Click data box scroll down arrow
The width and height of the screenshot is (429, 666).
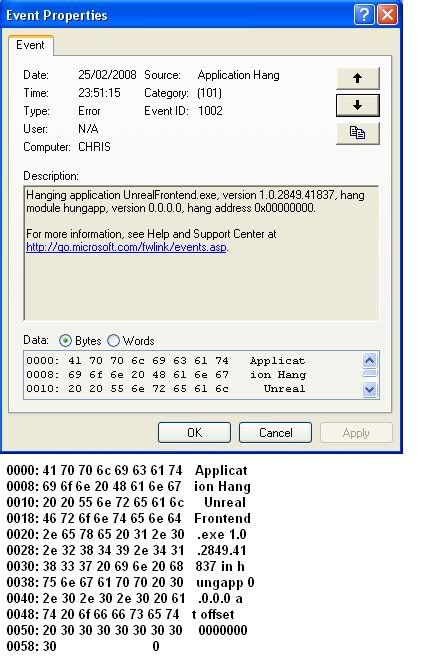coord(370,389)
